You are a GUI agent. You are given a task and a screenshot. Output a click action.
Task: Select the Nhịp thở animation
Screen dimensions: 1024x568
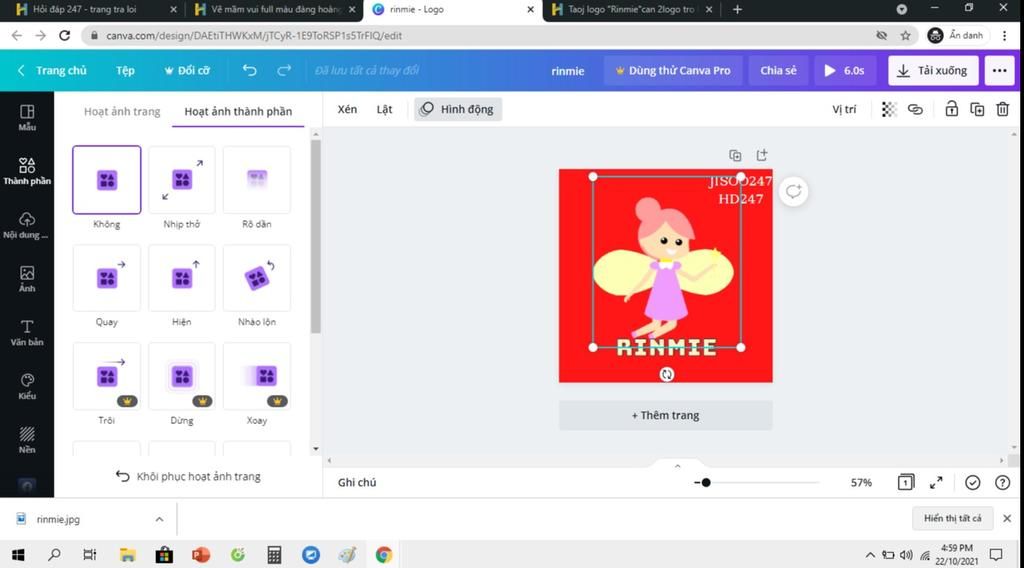[x=182, y=180]
